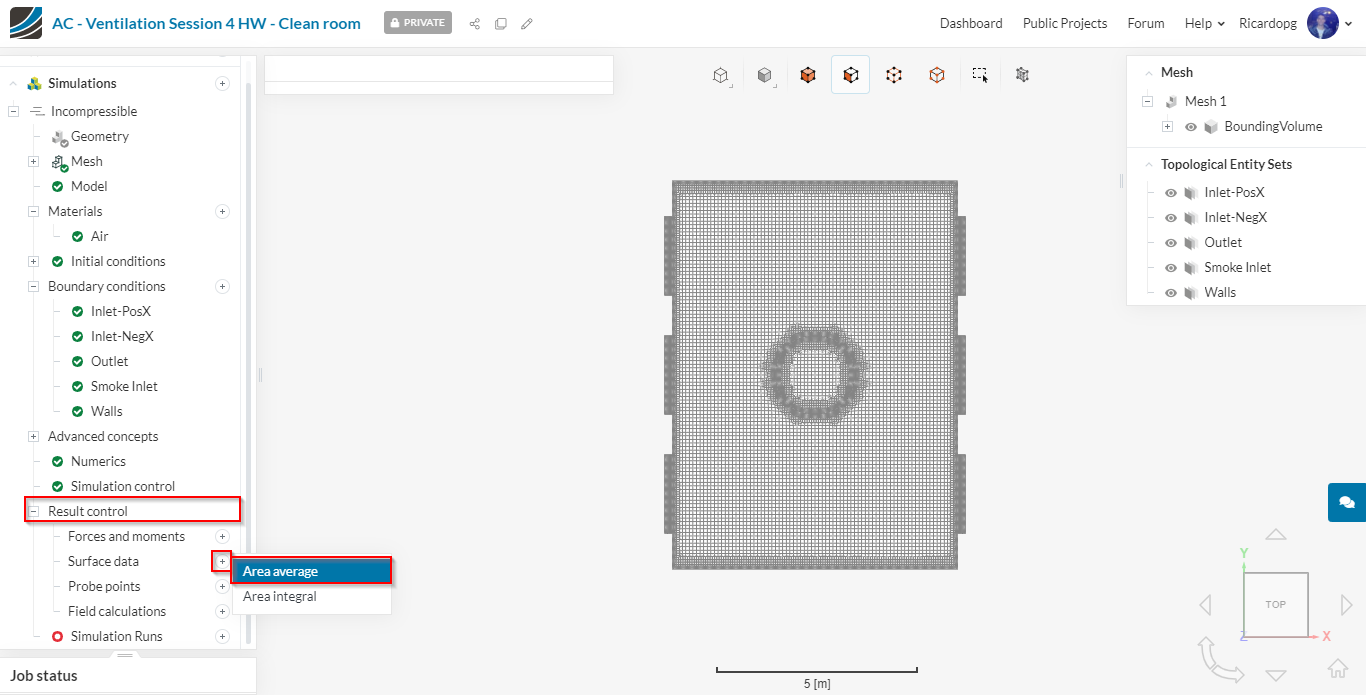Click the SimScale logo icon
The width and height of the screenshot is (1366, 695).
click(25, 22)
